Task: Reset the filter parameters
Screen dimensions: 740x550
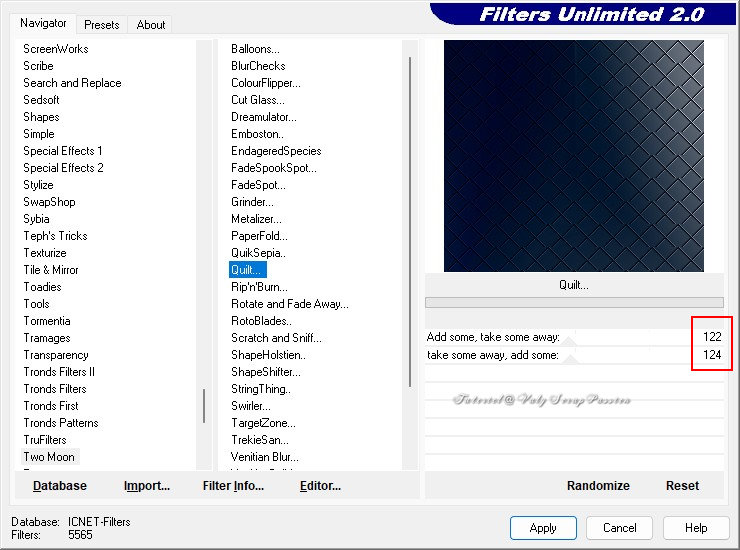Action: (682, 486)
